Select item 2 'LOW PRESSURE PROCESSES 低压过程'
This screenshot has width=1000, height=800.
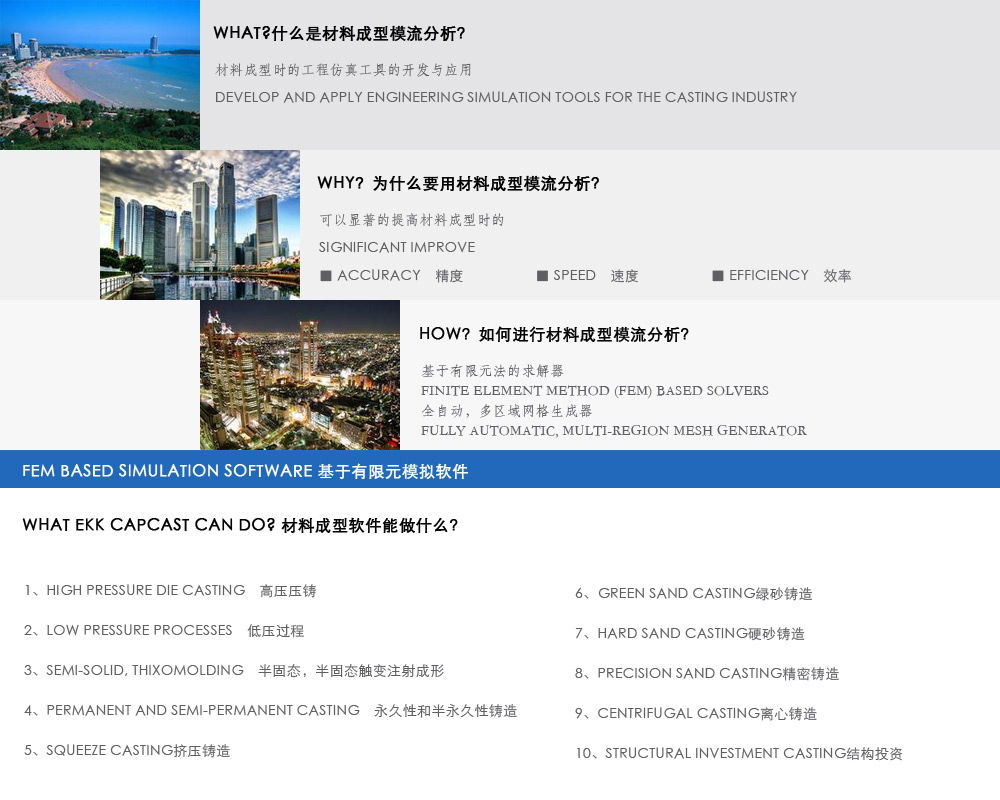click(164, 630)
